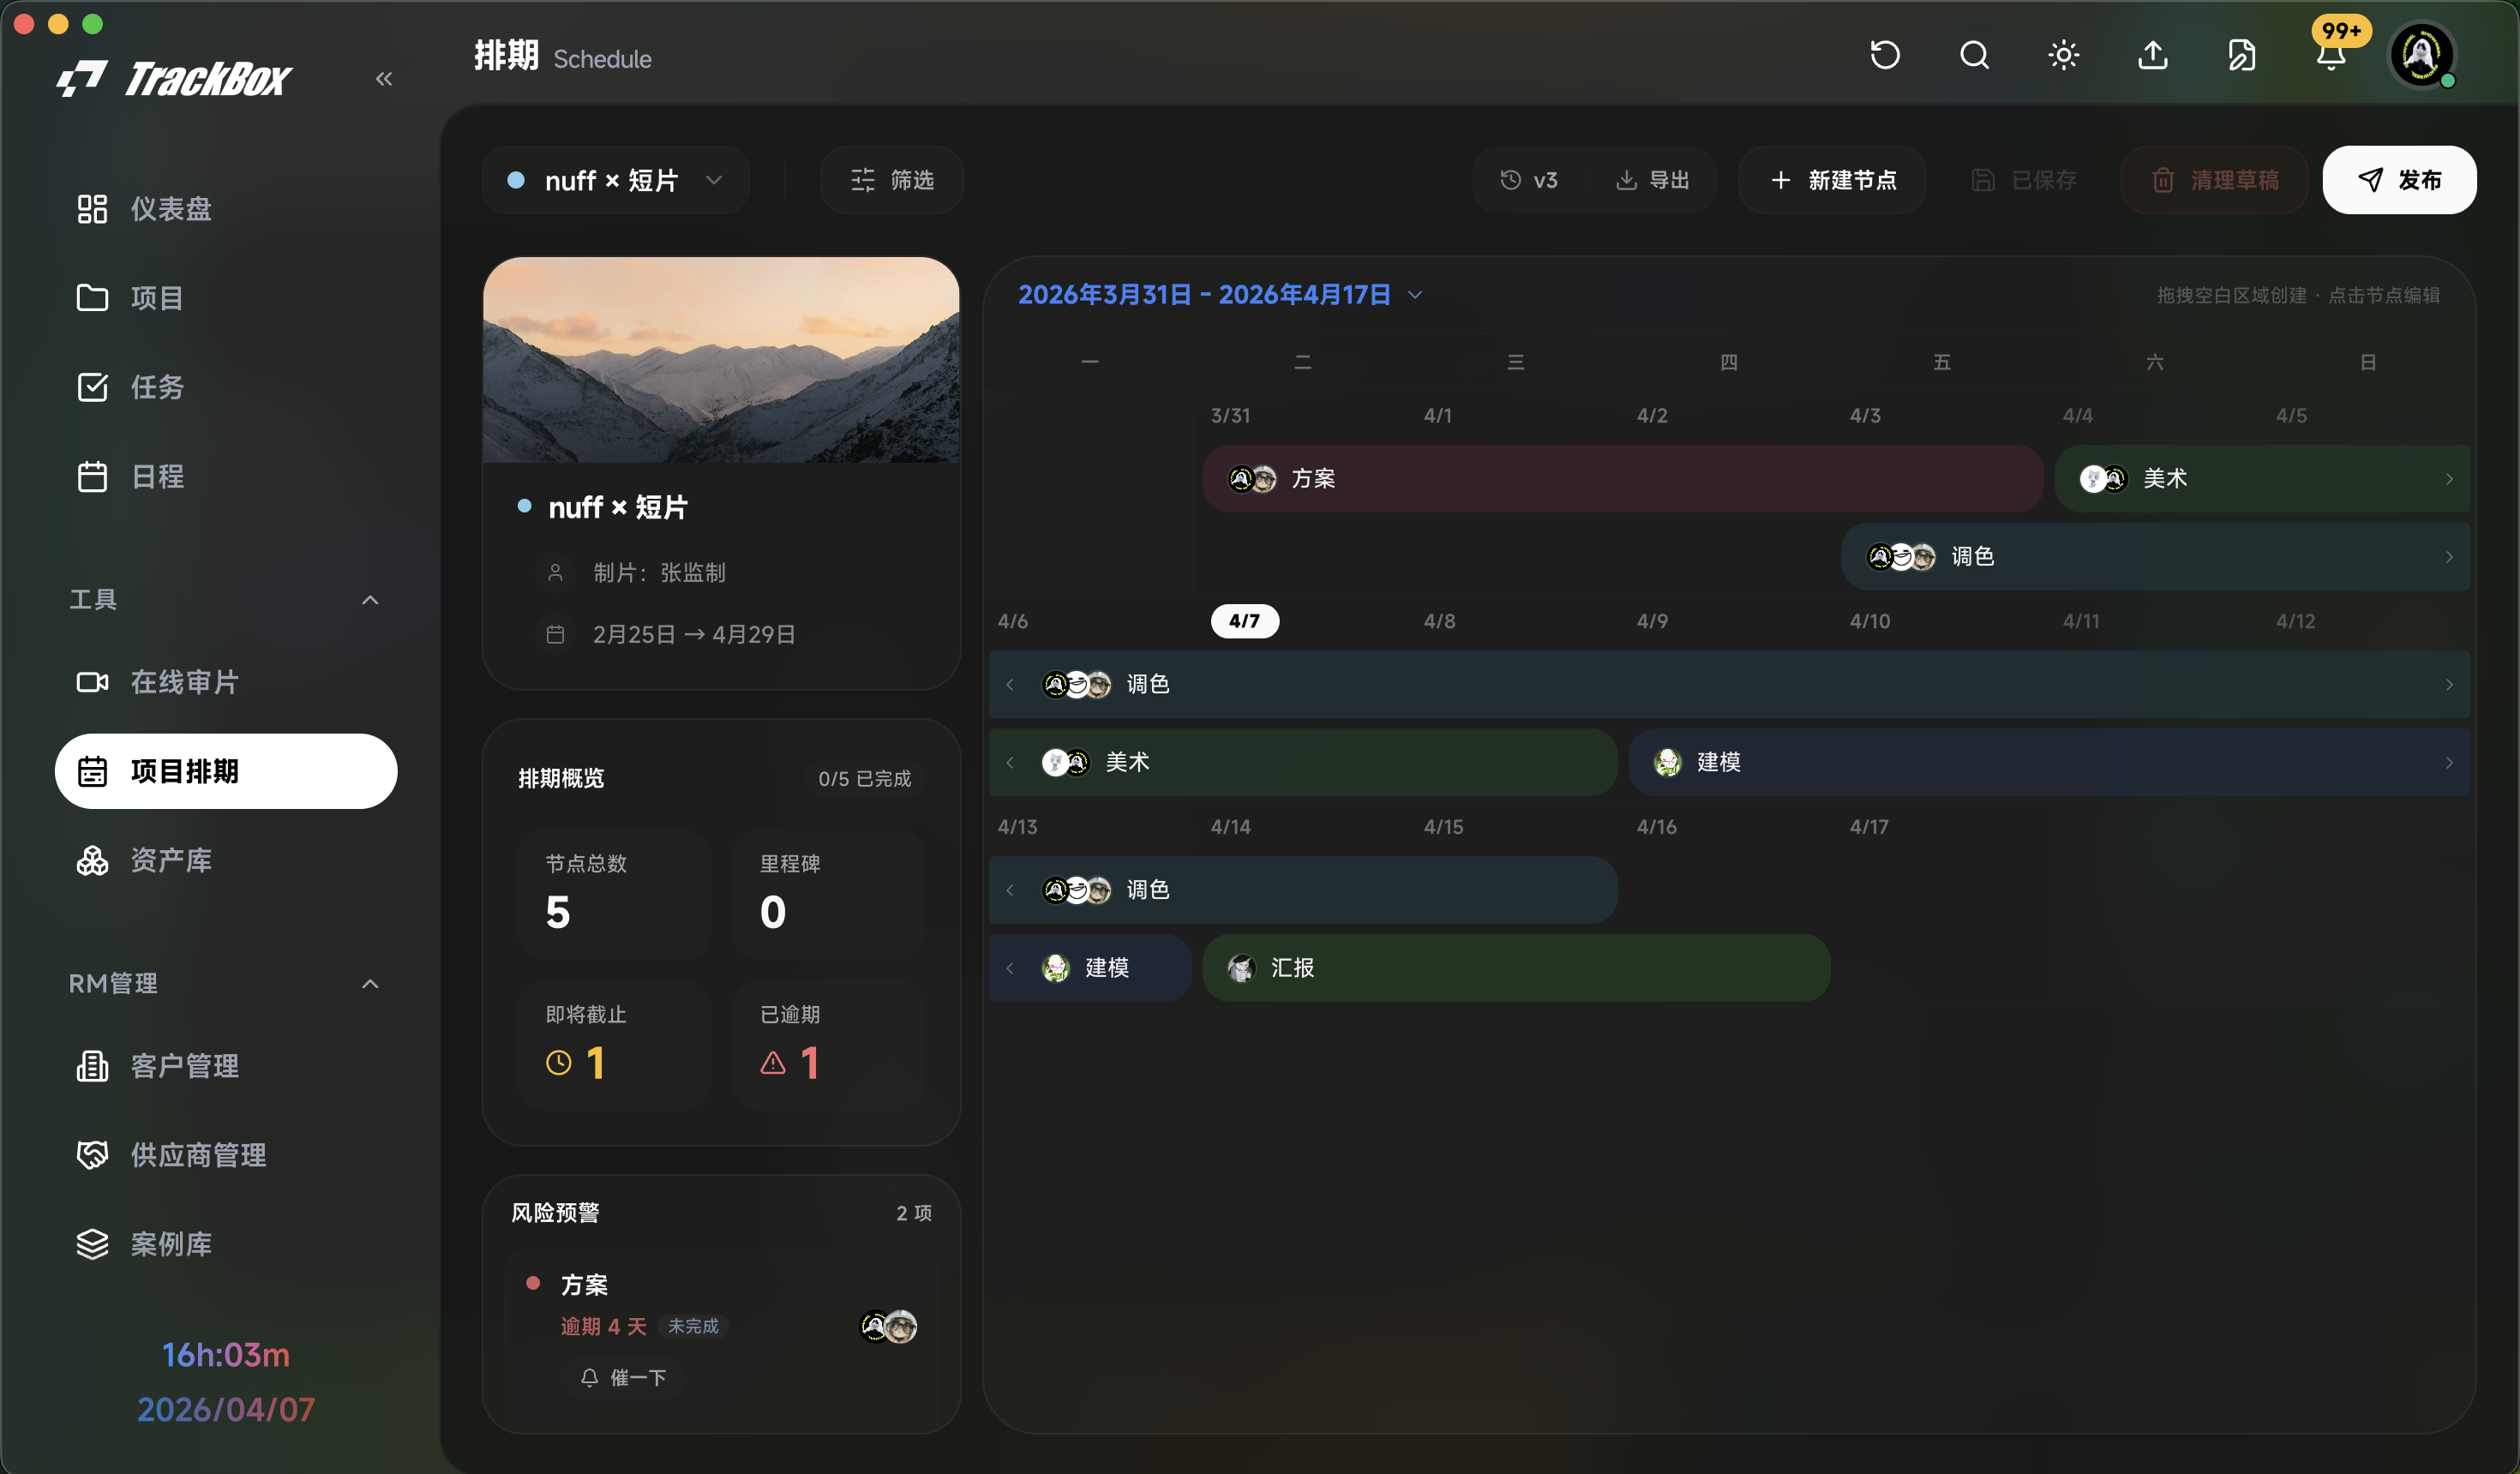Open 仪表盘 dashboard in sidebar
Screen dimensions: 2520x1474
tap(226, 209)
